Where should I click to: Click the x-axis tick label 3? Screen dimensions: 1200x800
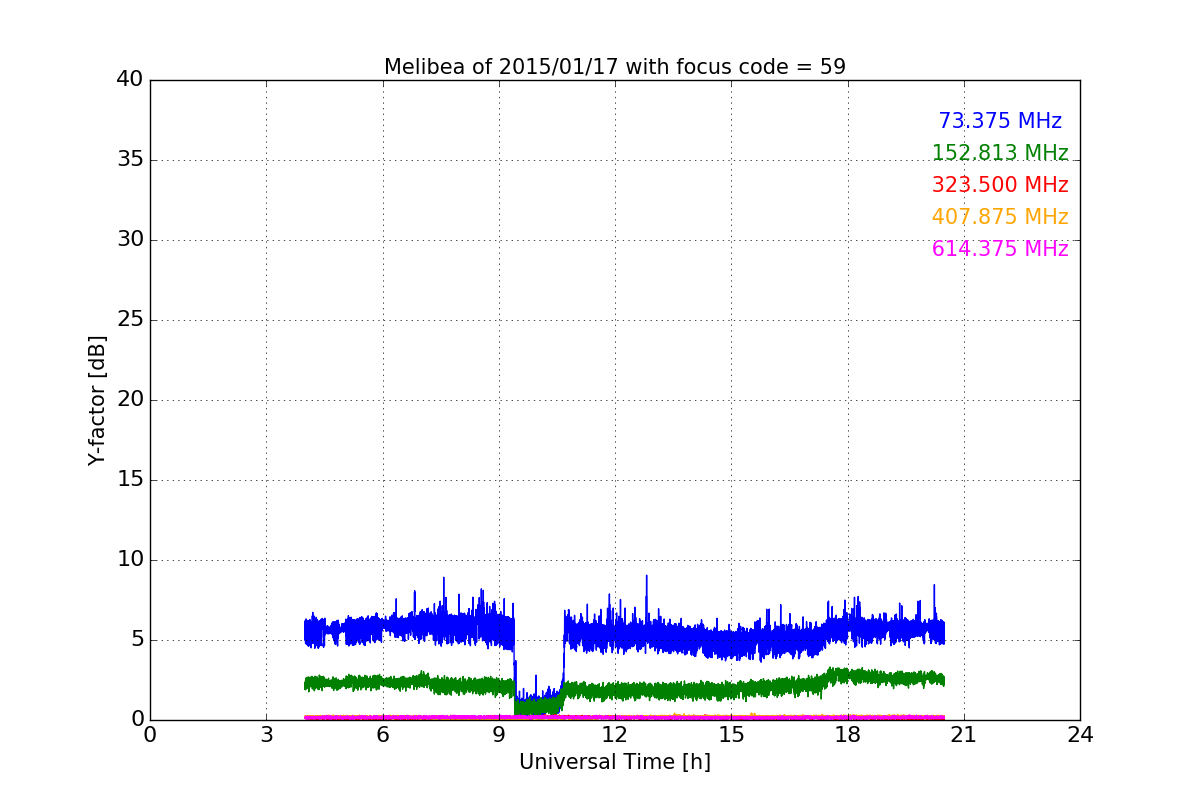(266, 734)
